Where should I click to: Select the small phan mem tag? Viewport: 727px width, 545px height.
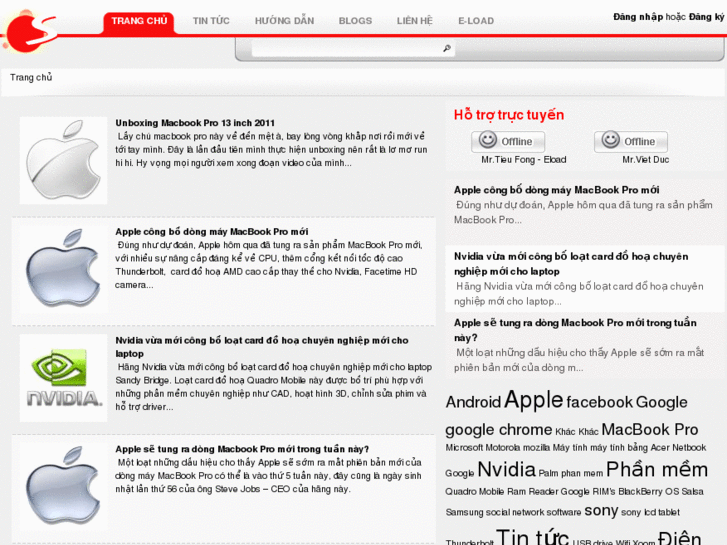(582, 474)
